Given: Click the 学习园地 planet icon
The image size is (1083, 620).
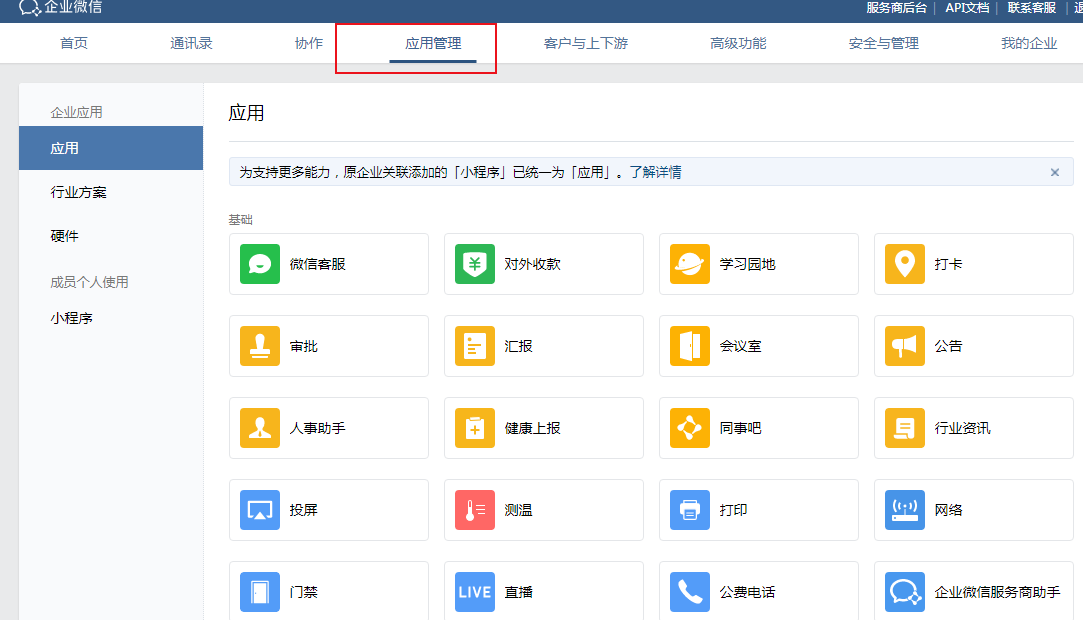Looking at the screenshot, I should click(689, 264).
